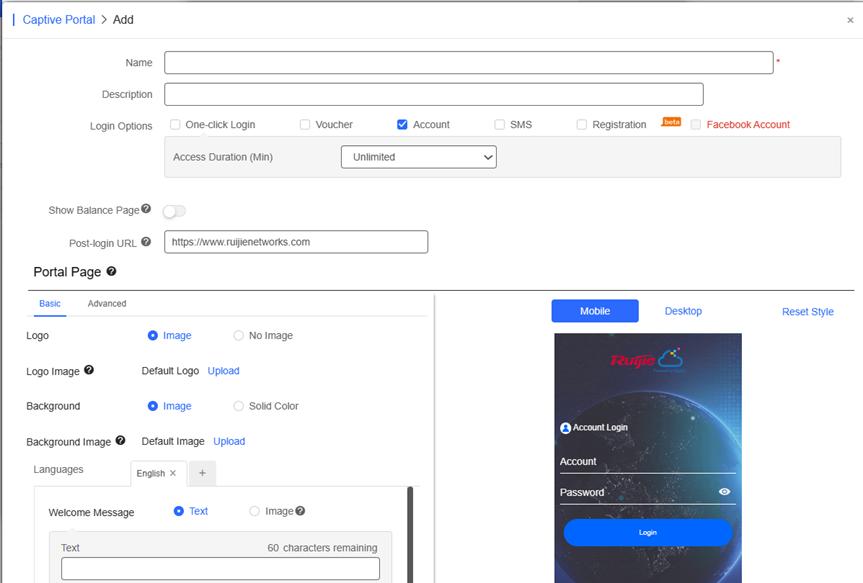Click the beta badge

point(671,122)
